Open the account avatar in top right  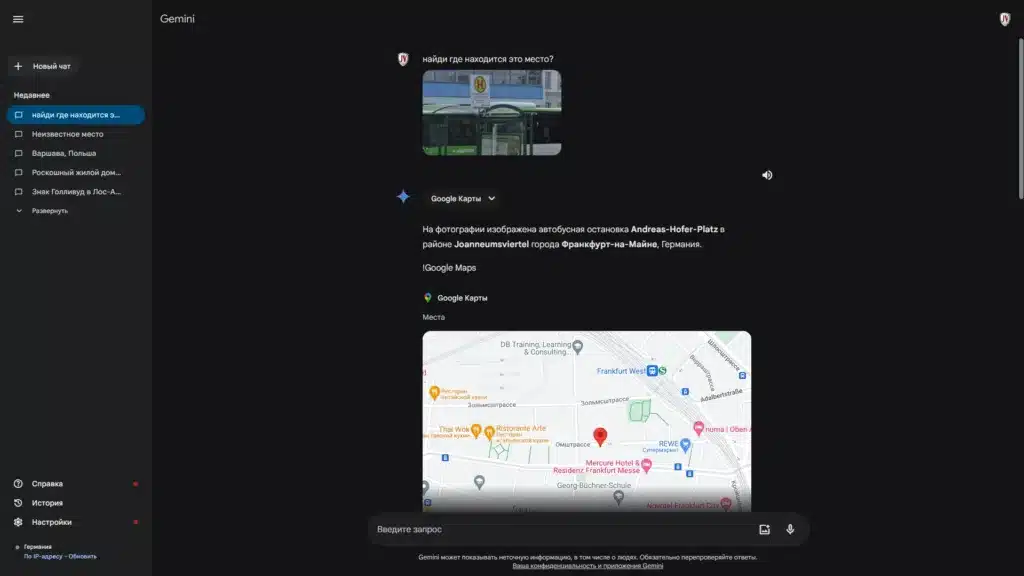pyautogui.click(x=1004, y=19)
